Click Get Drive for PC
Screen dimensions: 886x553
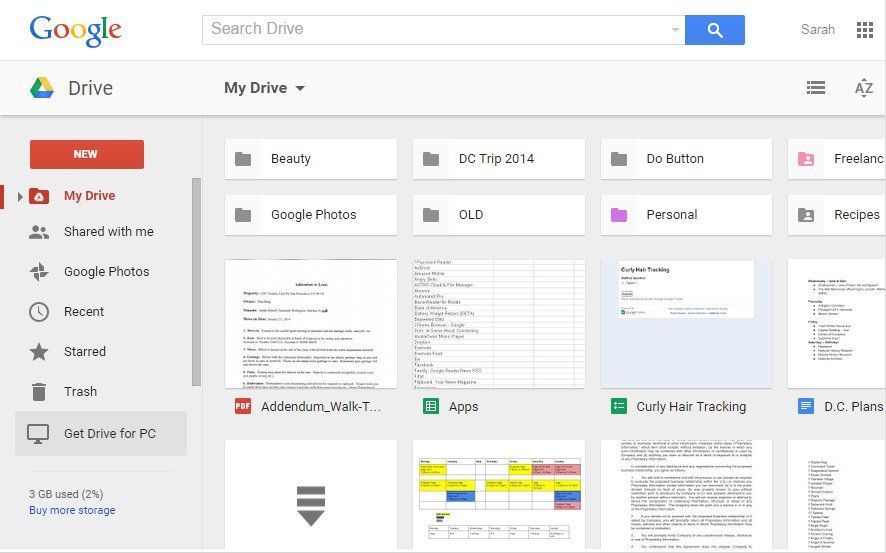[101, 433]
